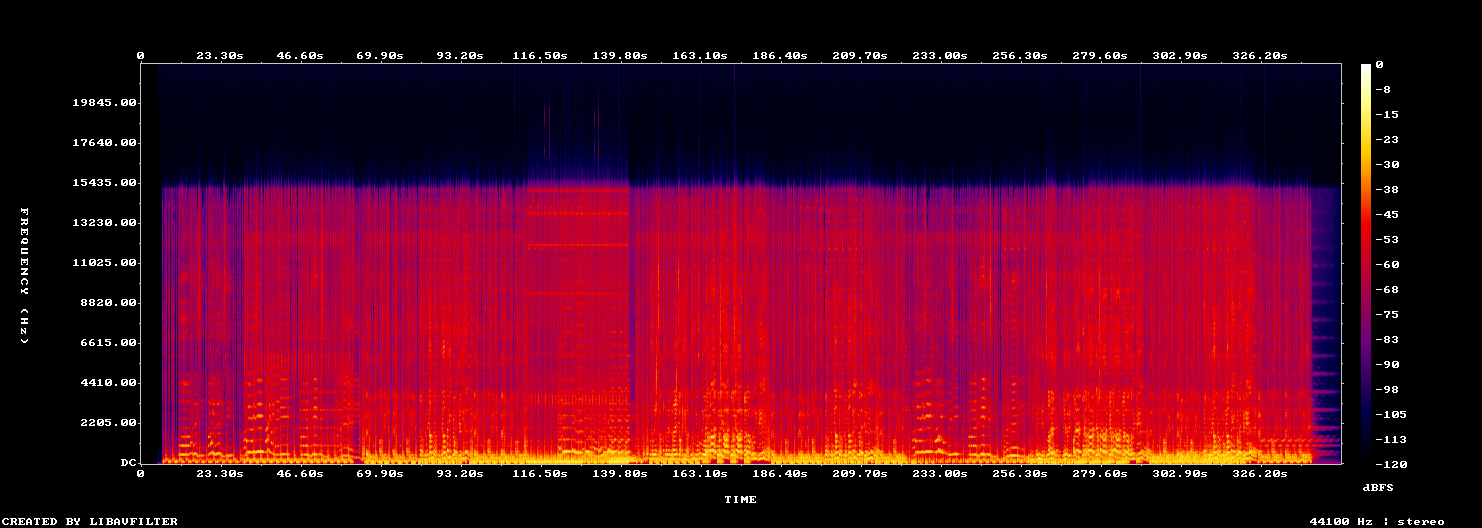Click the 11025.00 frequency label
The height and width of the screenshot is (528, 1482).
click(104, 263)
